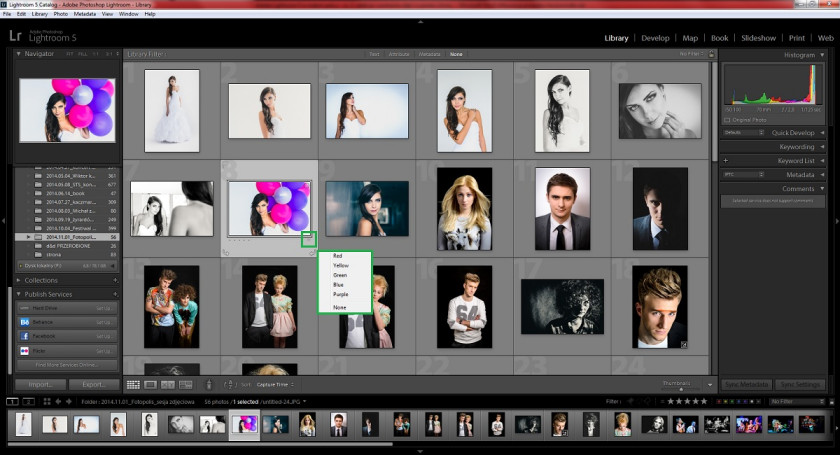Expand the Quick Develop panel
This screenshot has width=840, height=455.
822,132
